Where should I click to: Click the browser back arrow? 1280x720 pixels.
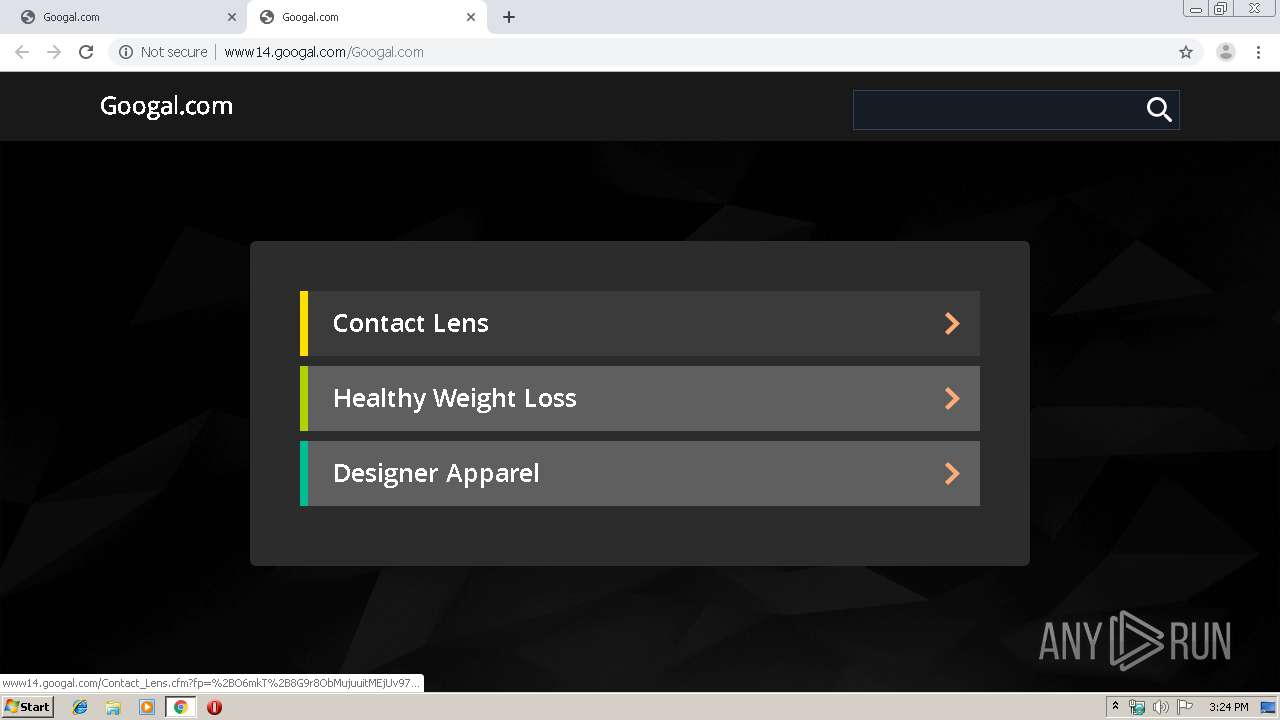click(22, 52)
